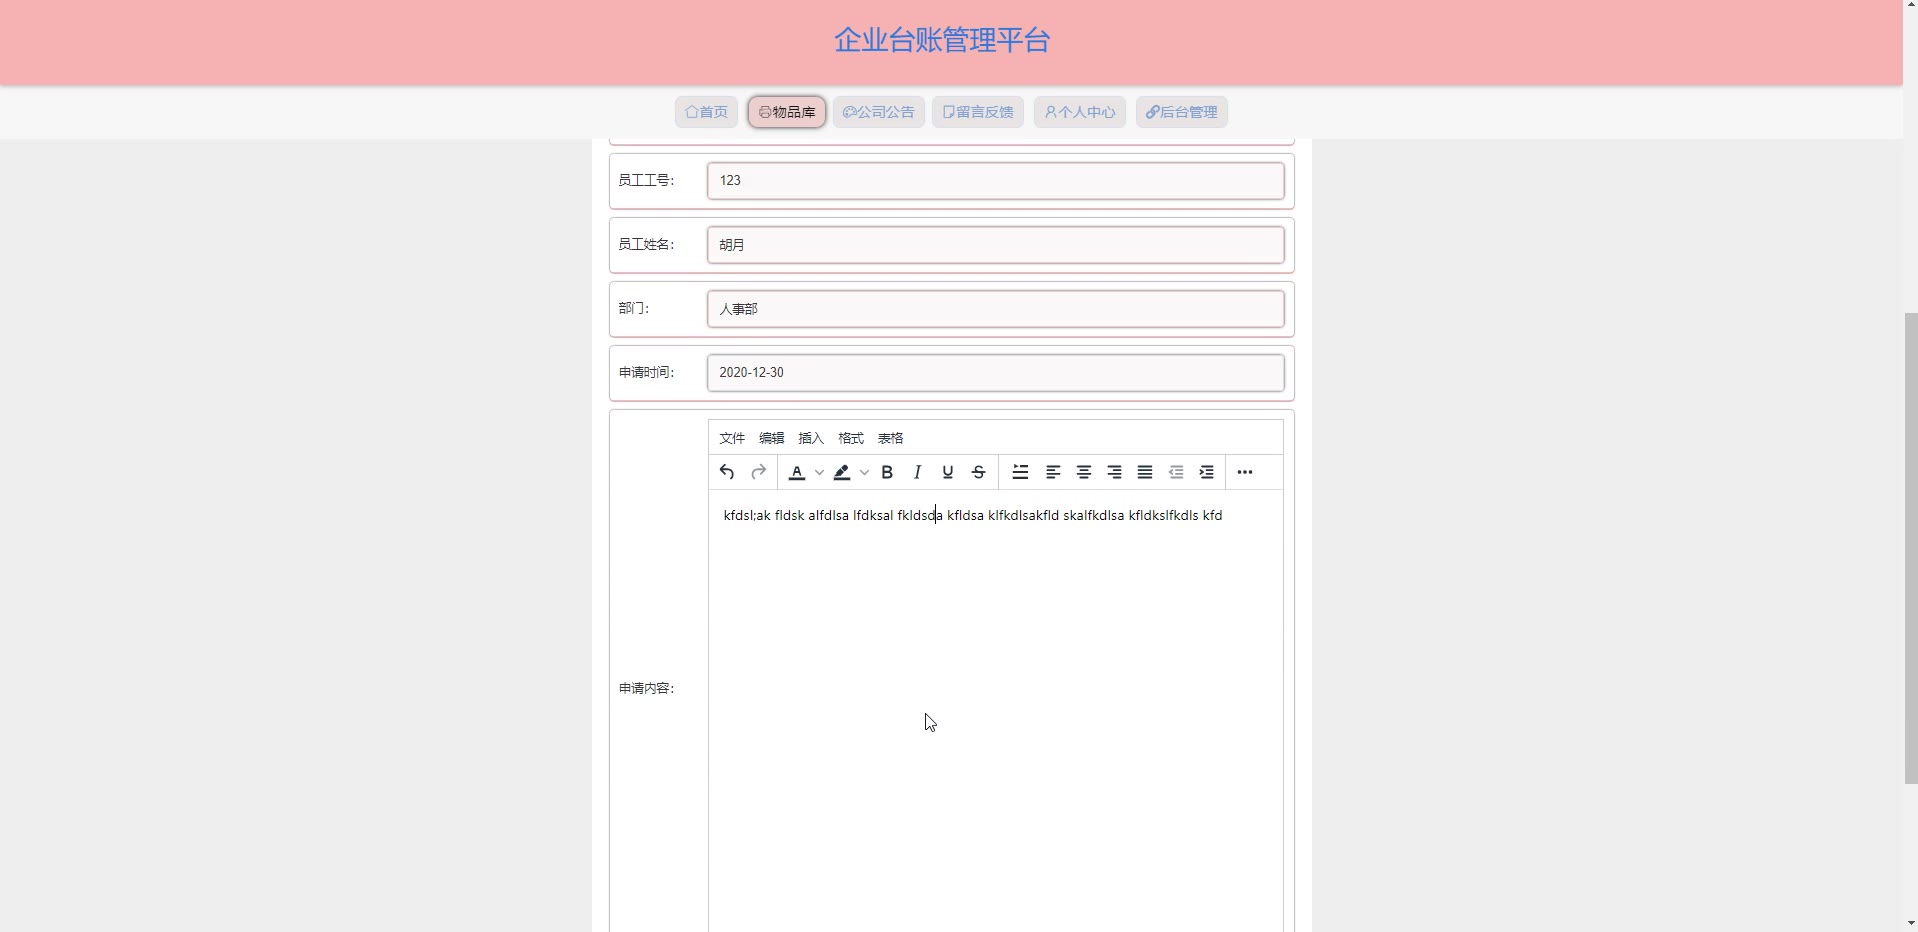1918x932 pixels.
Task: Expand the text color dropdown arrow
Action: (819, 472)
